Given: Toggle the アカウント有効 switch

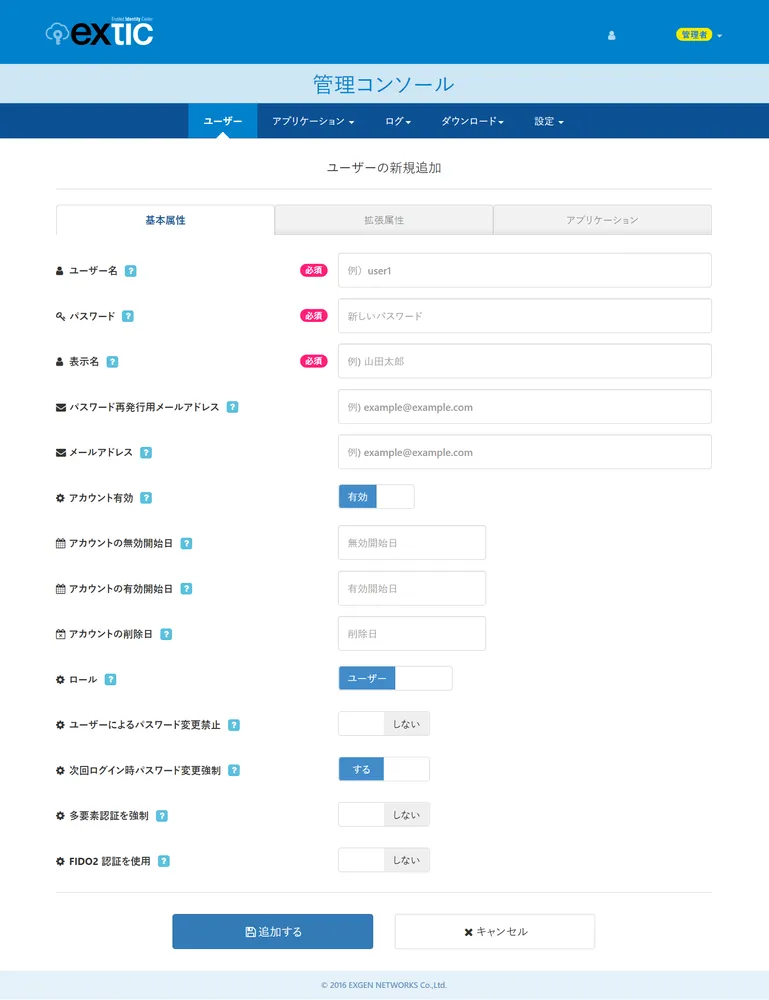Looking at the screenshot, I should point(376,497).
